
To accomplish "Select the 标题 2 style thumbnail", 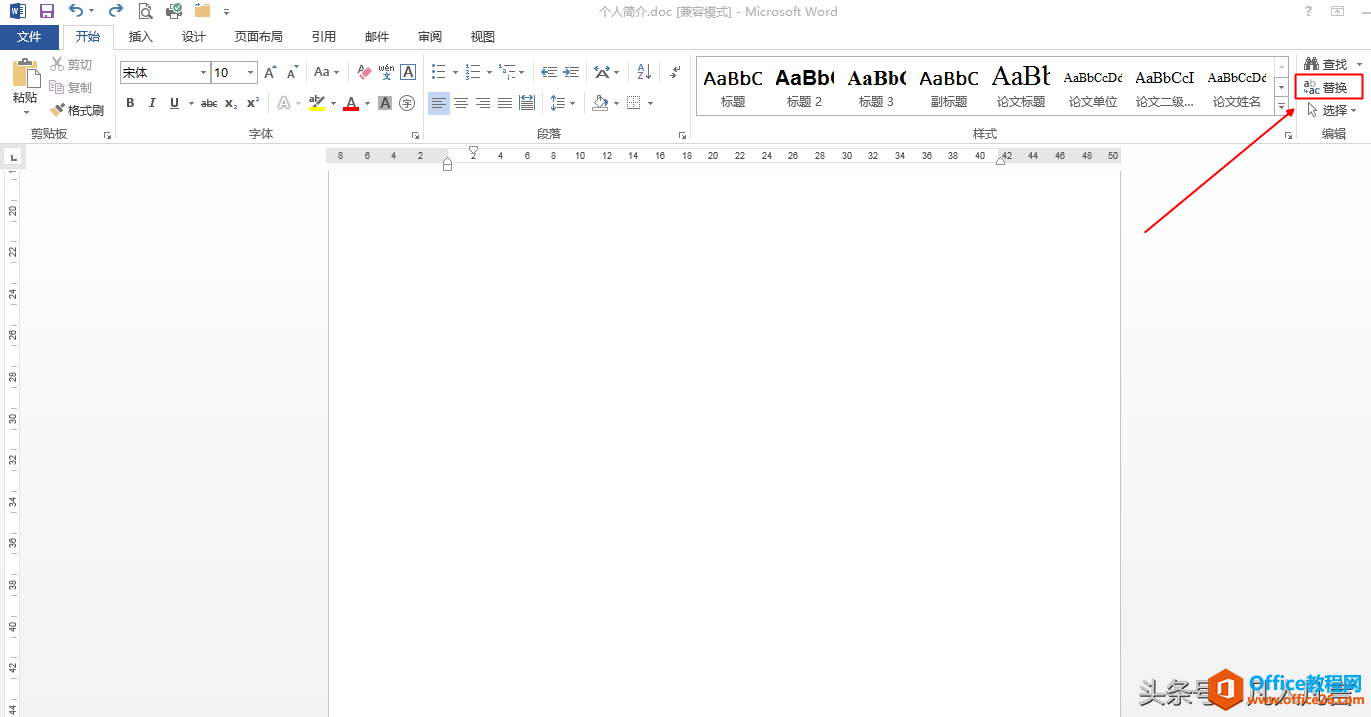I will tap(804, 87).
